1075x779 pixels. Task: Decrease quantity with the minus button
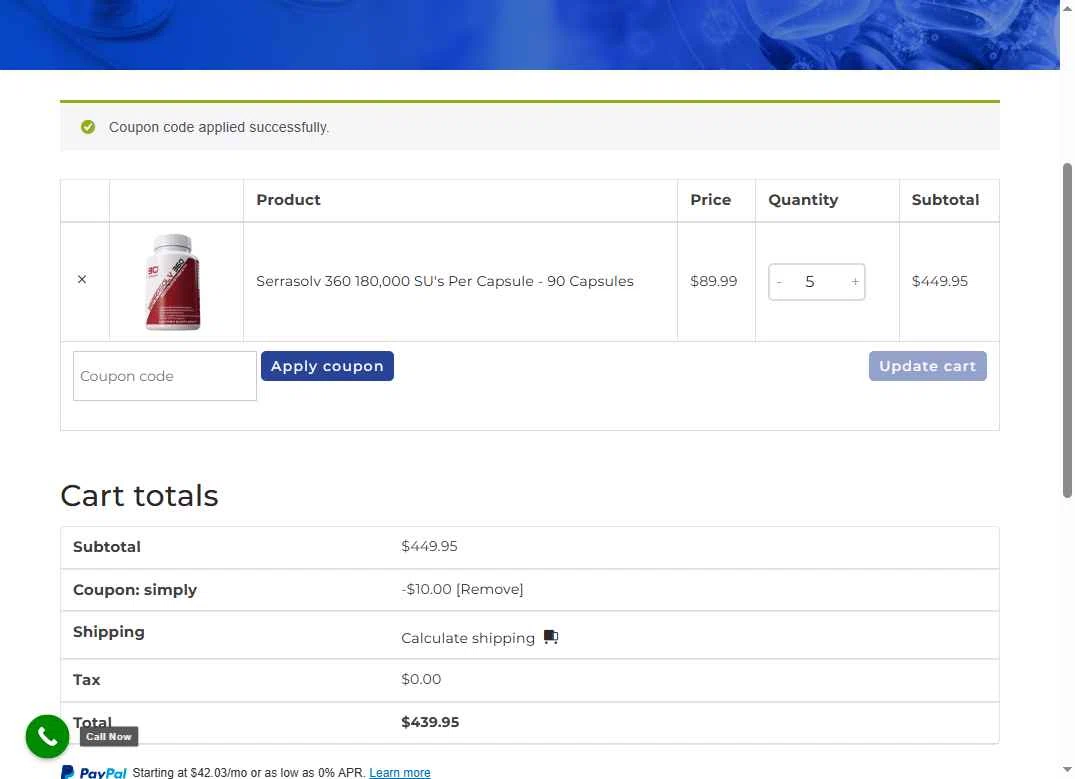(780, 282)
